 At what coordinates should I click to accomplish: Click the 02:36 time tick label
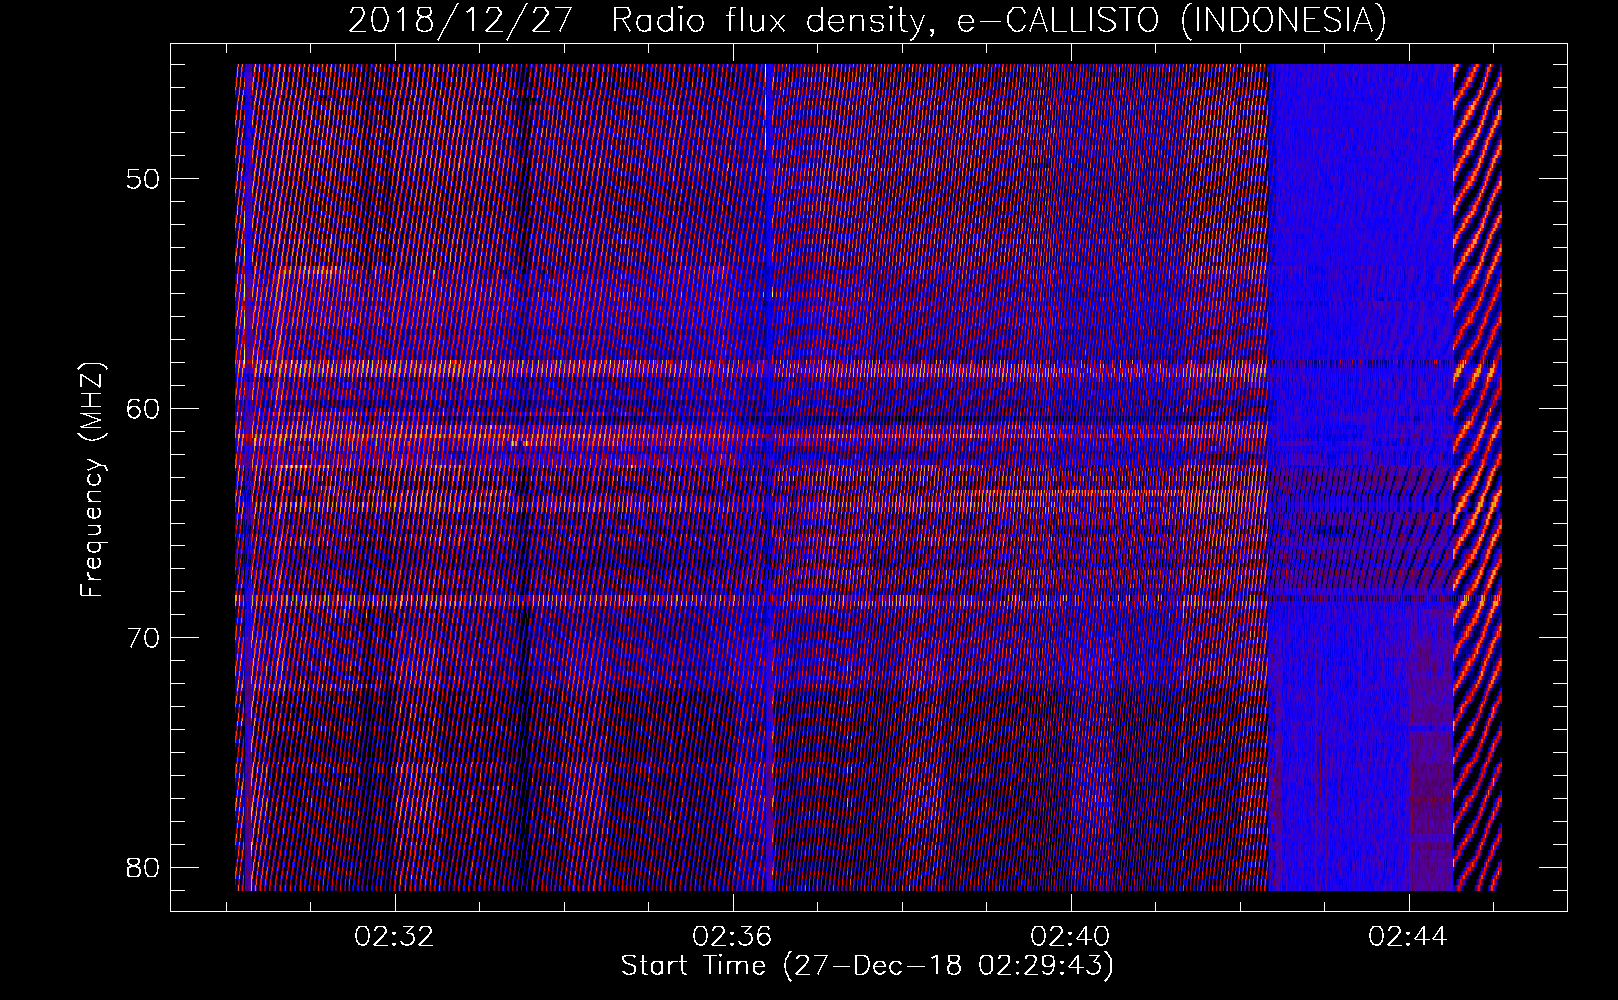(733, 937)
